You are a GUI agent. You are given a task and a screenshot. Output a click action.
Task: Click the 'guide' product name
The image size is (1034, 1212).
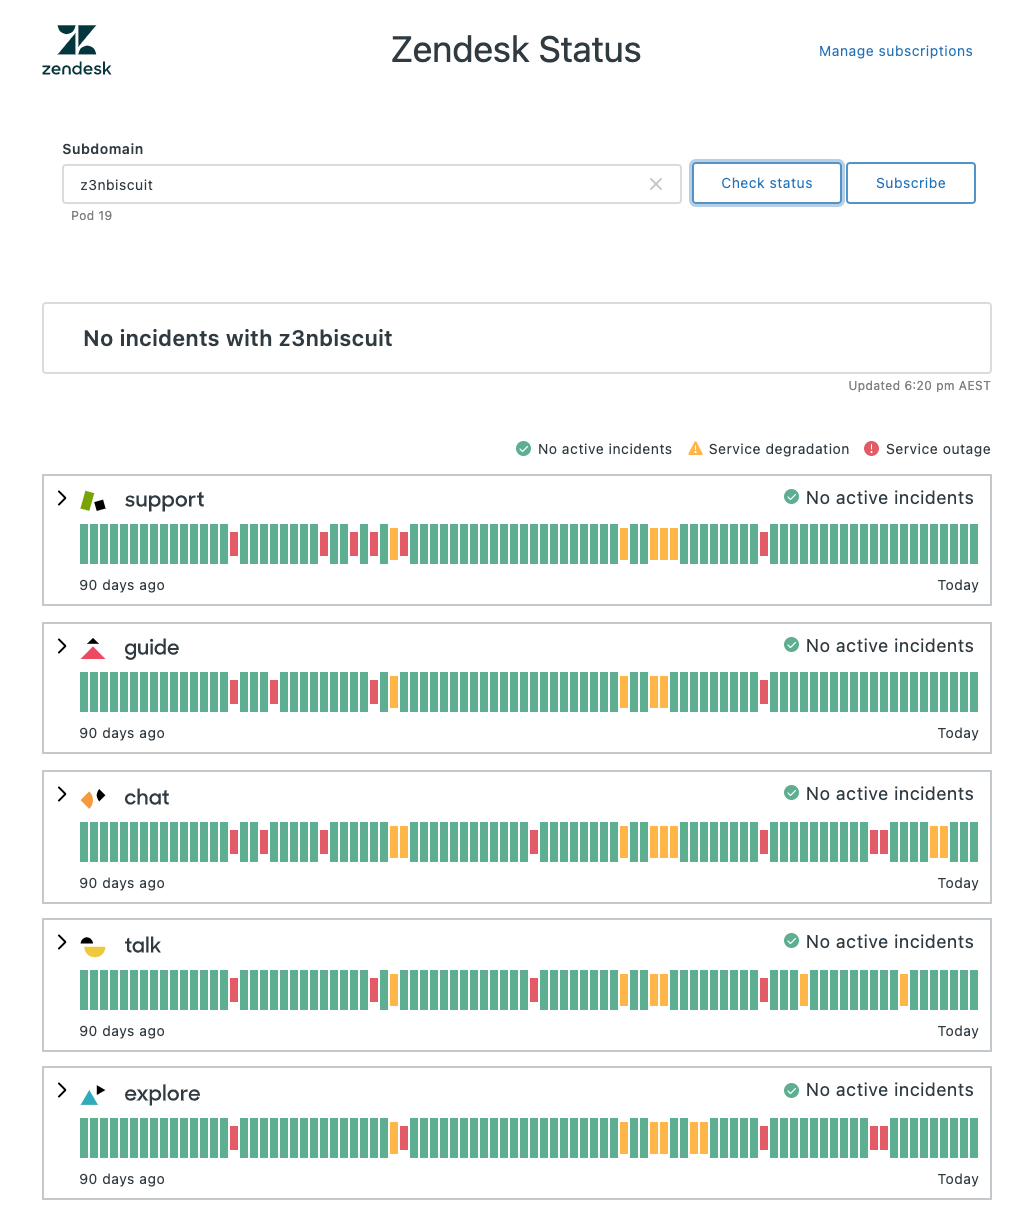(x=152, y=648)
